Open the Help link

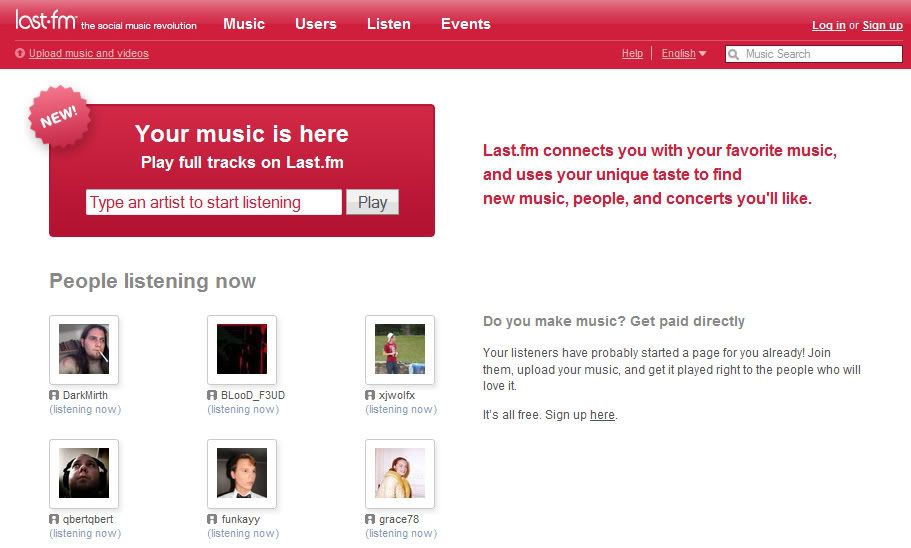point(632,53)
